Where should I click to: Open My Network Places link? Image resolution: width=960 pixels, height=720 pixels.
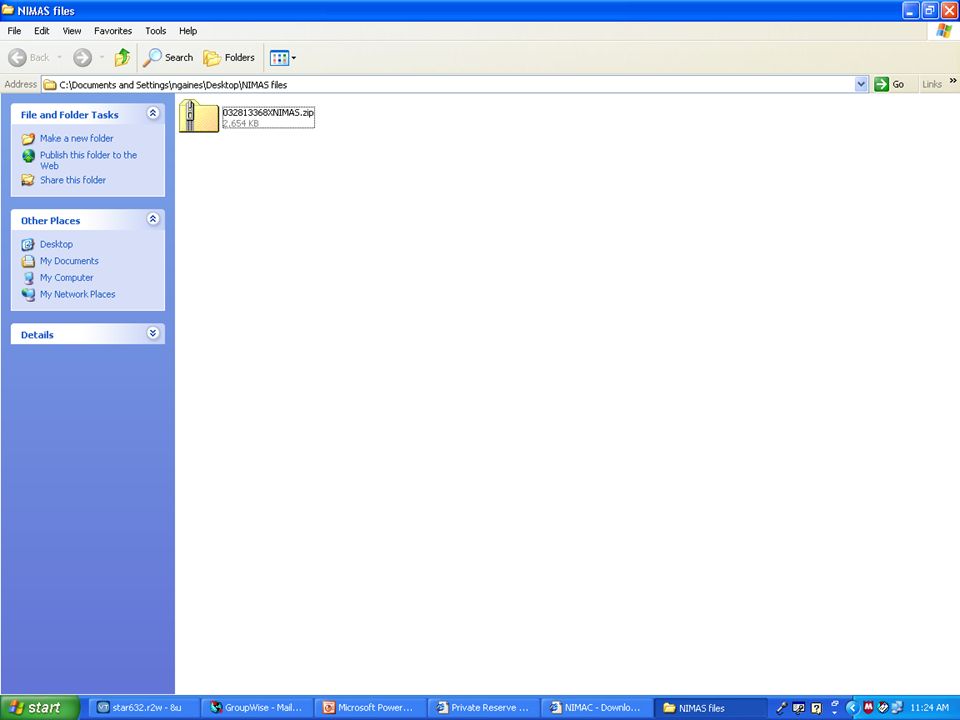coord(78,294)
